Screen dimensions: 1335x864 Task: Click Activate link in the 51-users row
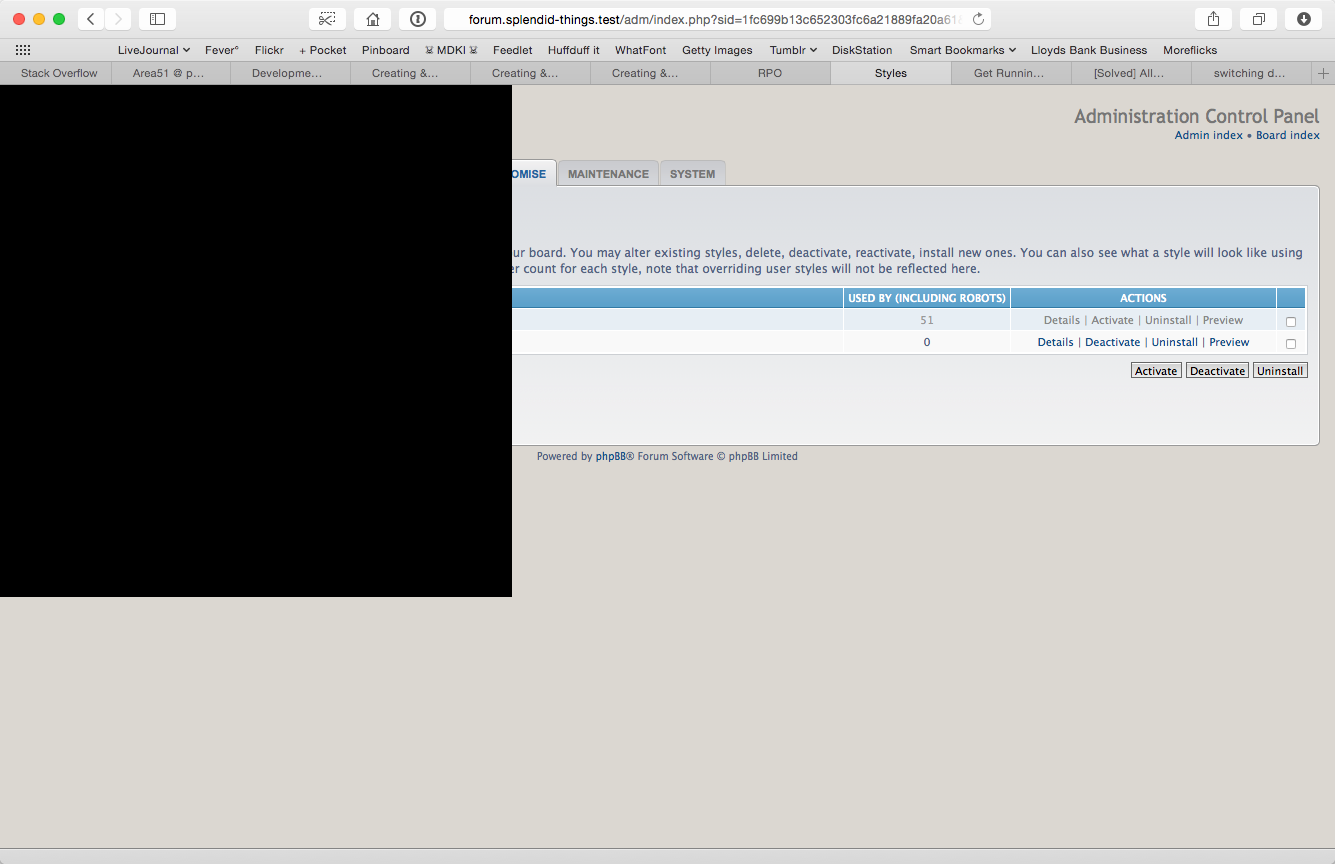click(x=1112, y=320)
